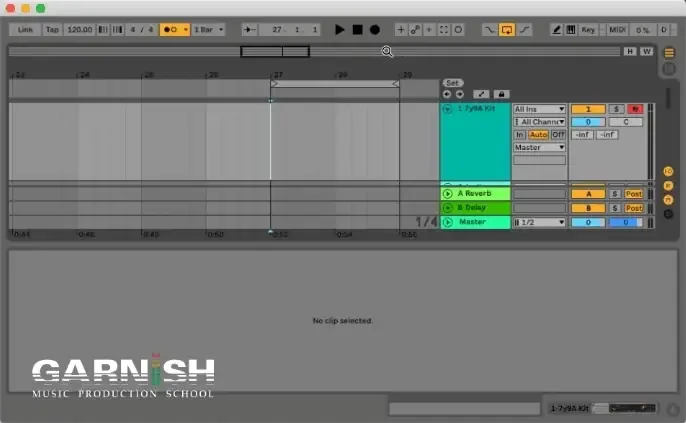Click the H optimize height button
Image resolution: width=686 pixels, height=423 pixels.
tap(630, 52)
